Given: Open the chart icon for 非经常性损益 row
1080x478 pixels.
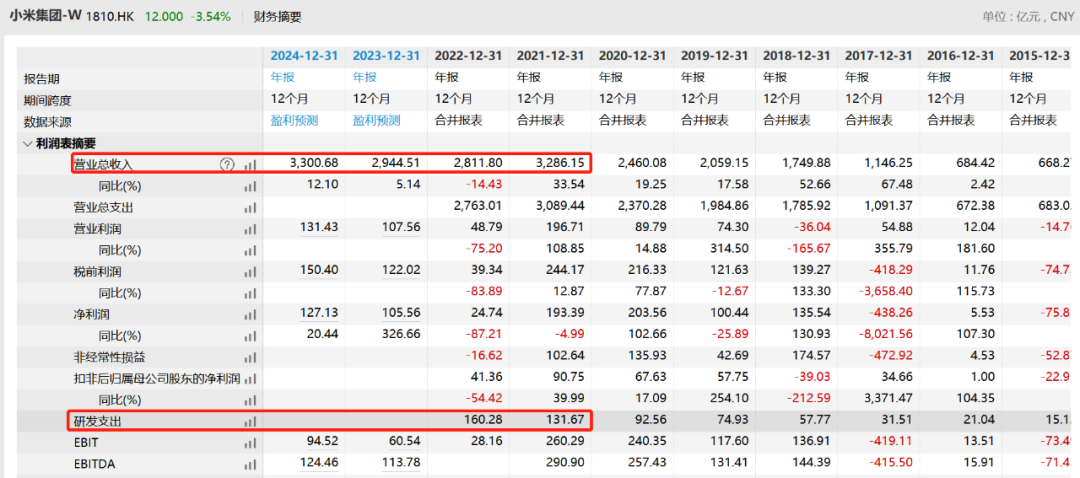Looking at the screenshot, I should point(250,357).
